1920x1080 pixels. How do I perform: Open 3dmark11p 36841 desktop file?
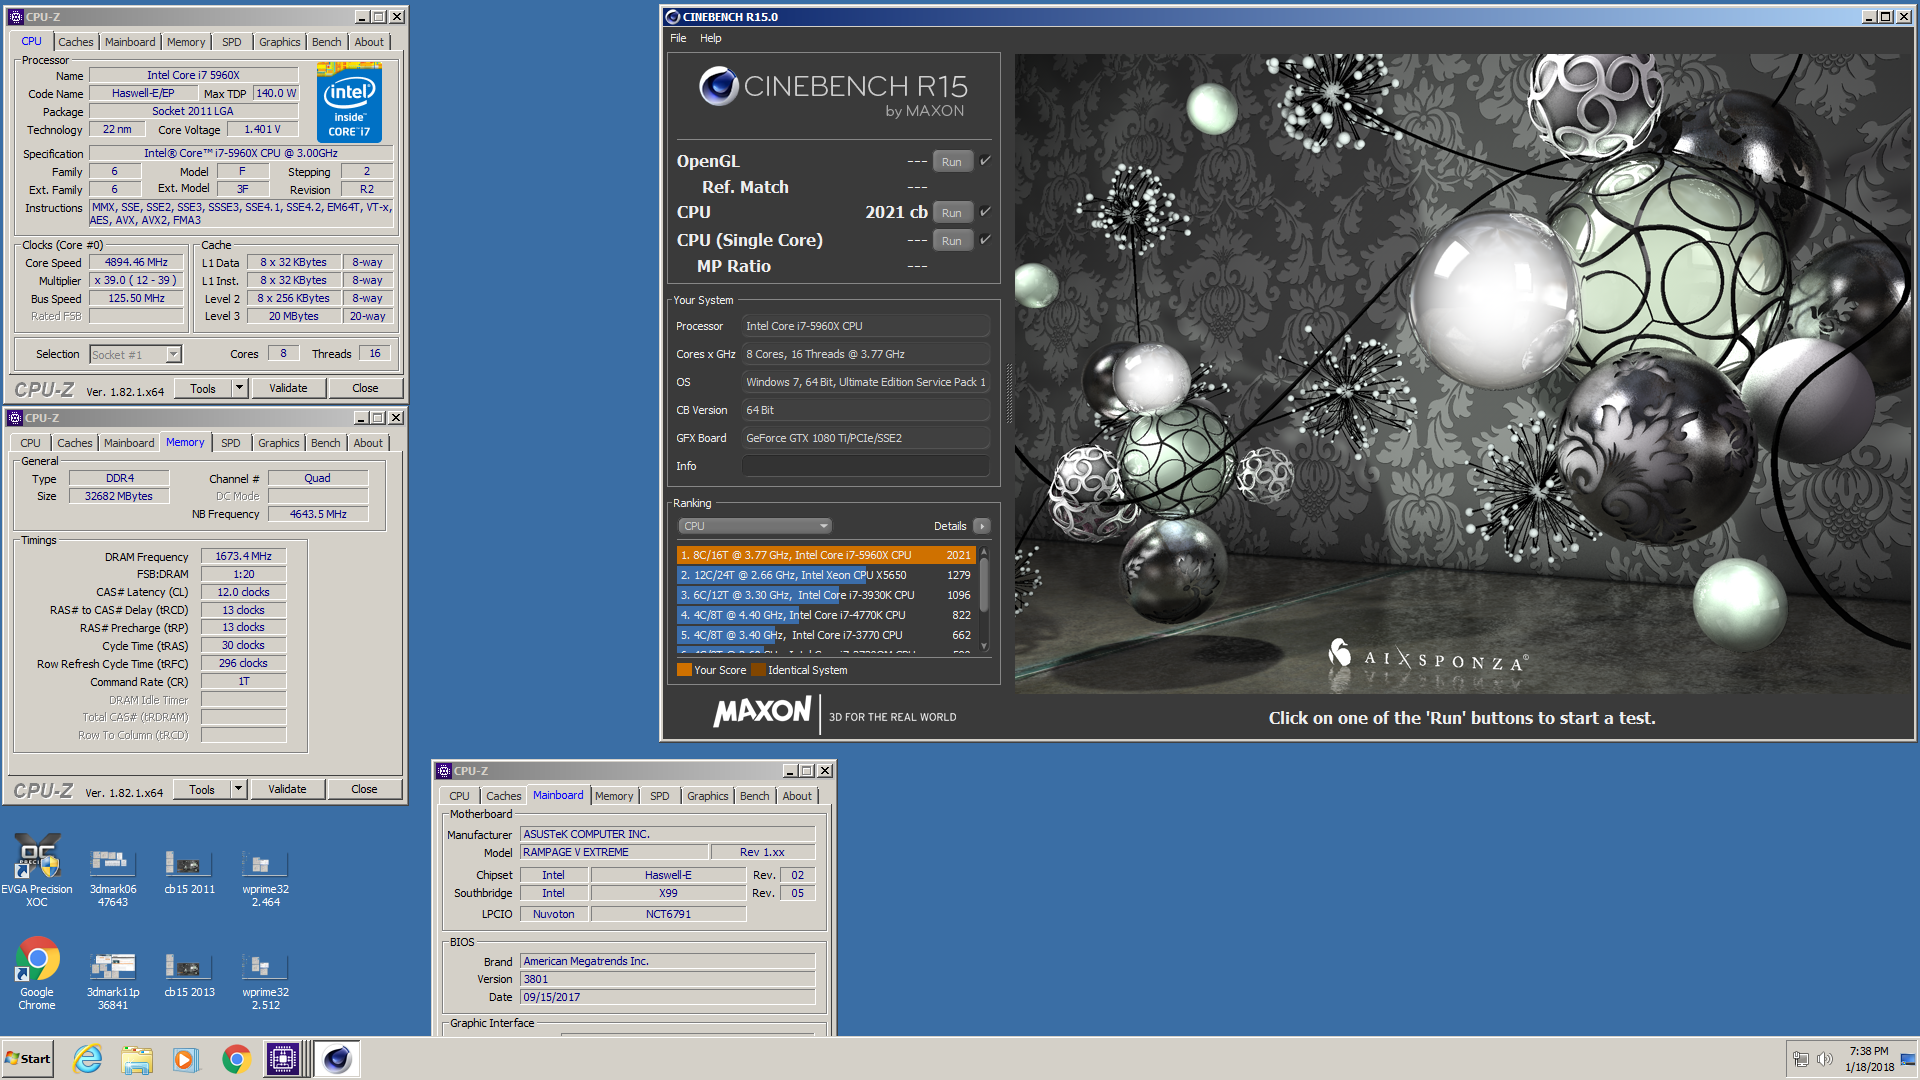coord(113,980)
